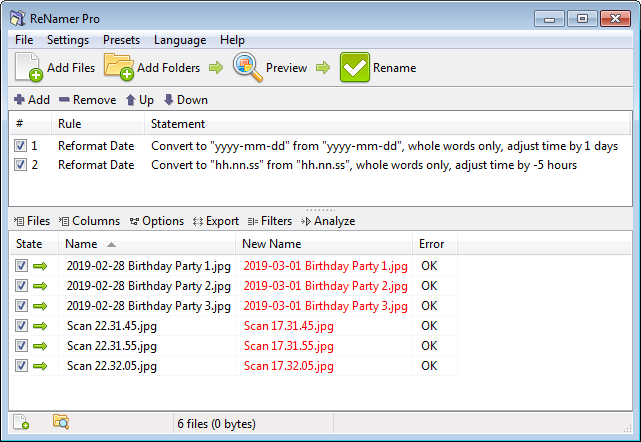Click the status bar add file icon

point(21,422)
